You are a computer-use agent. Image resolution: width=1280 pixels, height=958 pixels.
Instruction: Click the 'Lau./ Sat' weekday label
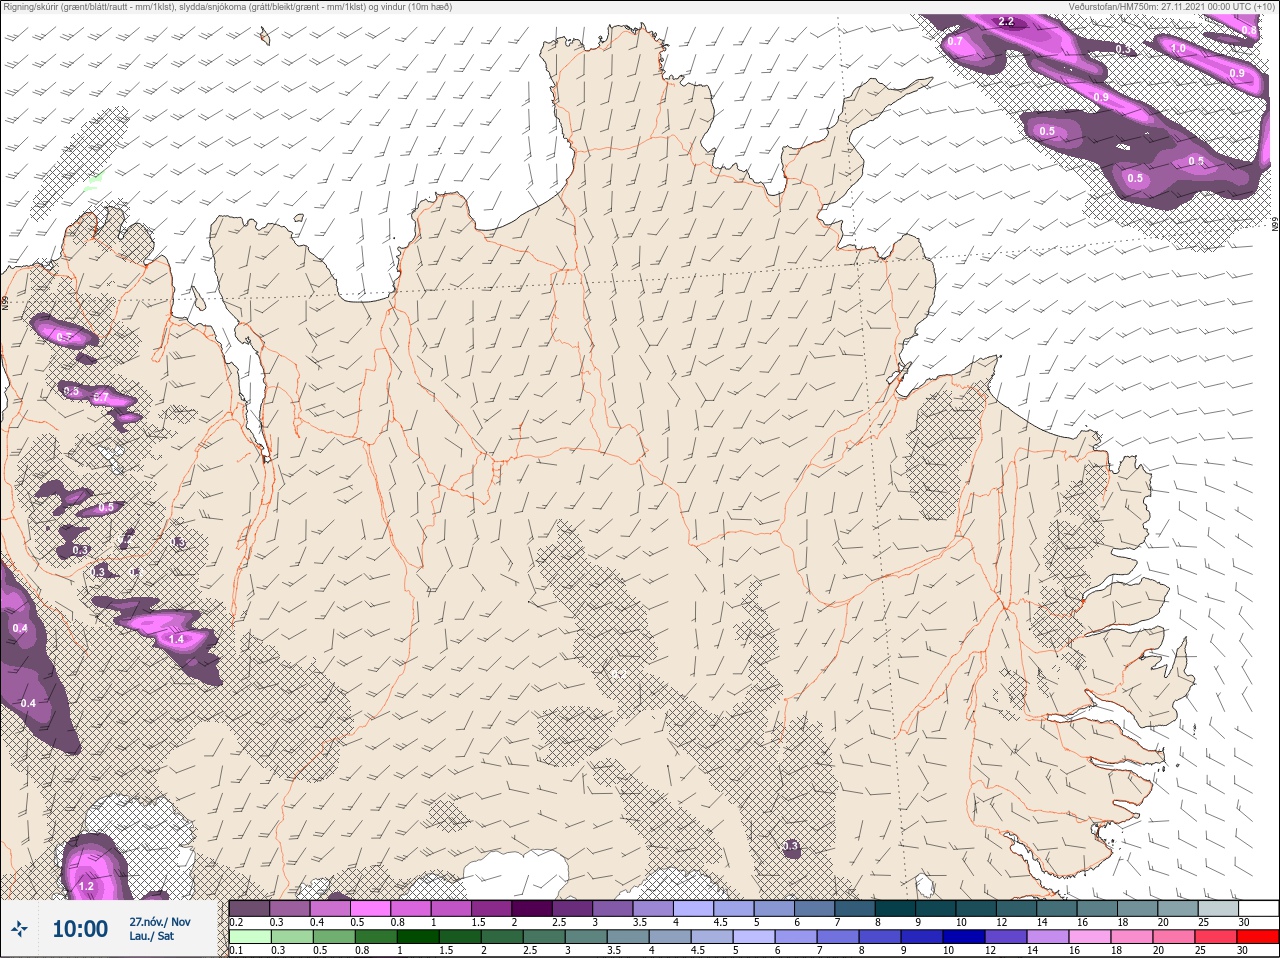pos(152,936)
